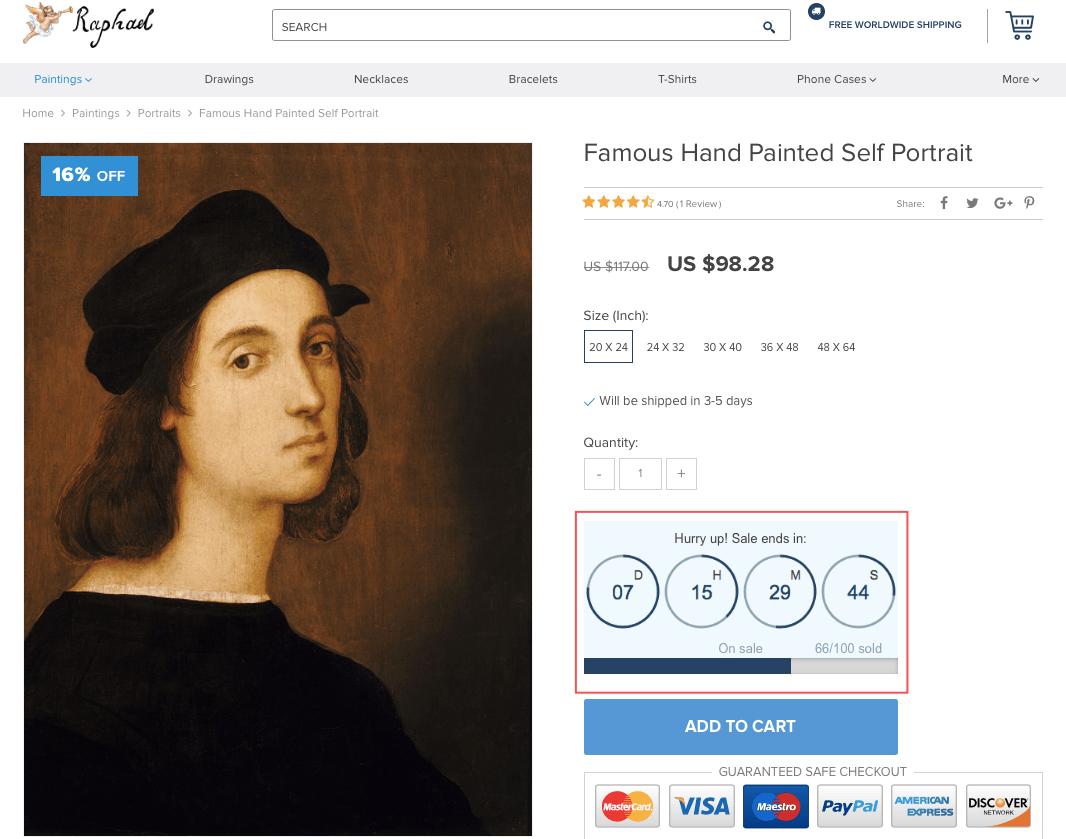Expand the More navigation dropdown

click(x=1020, y=78)
